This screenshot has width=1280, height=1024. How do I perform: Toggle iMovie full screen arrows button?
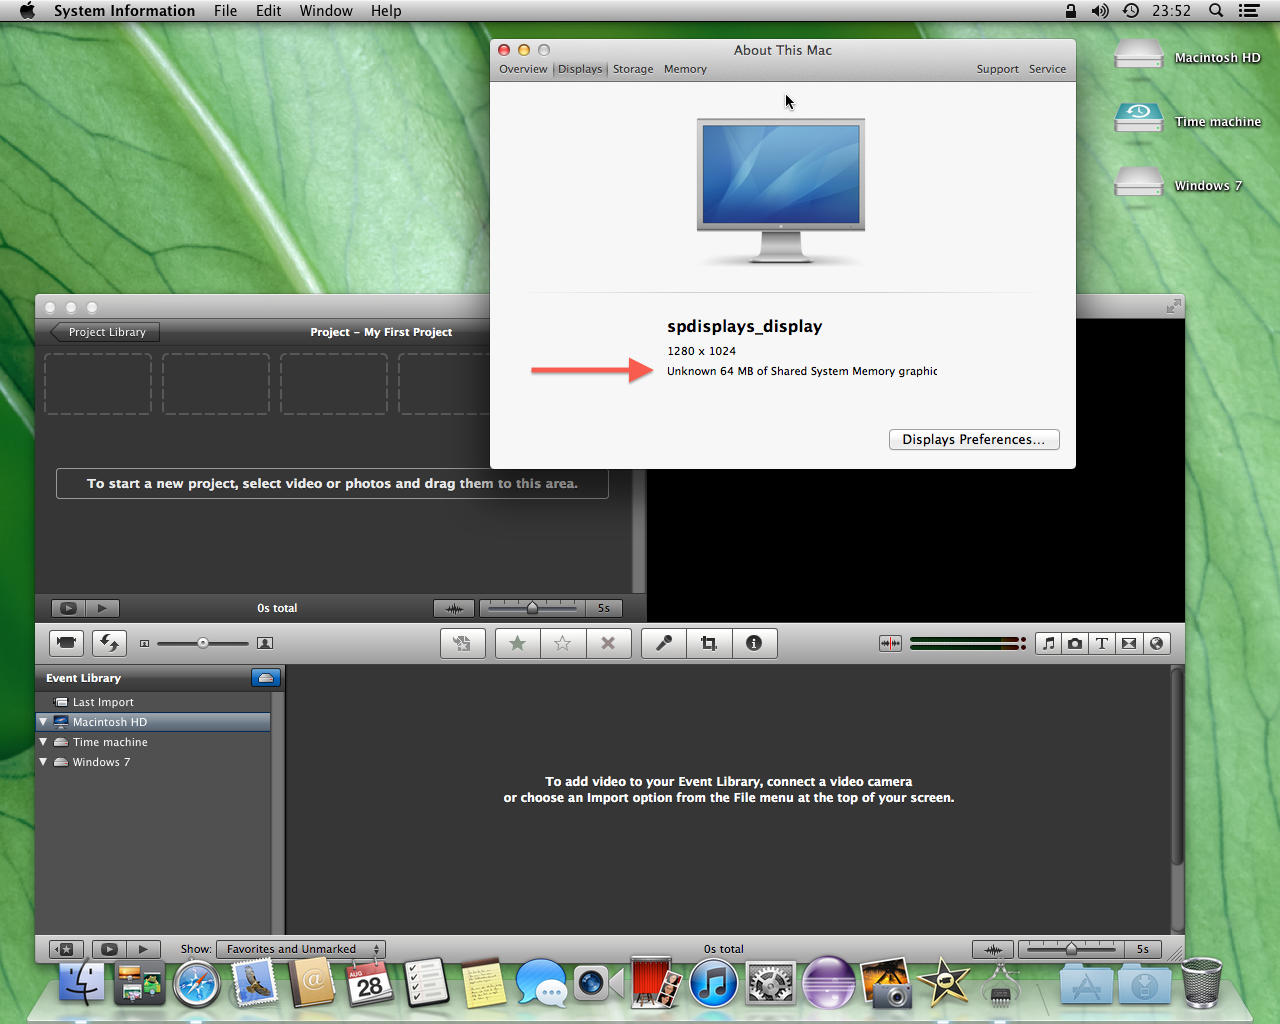(x=1173, y=306)
